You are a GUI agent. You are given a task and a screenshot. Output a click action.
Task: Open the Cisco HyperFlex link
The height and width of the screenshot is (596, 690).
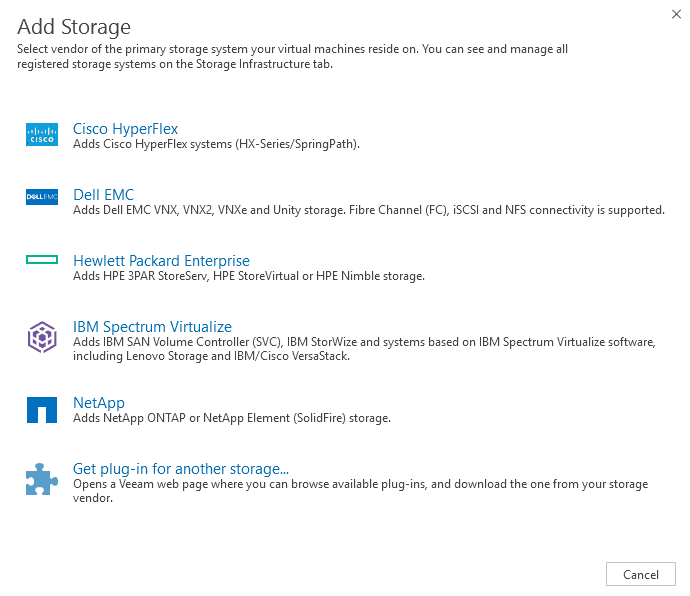coord(125,129)
